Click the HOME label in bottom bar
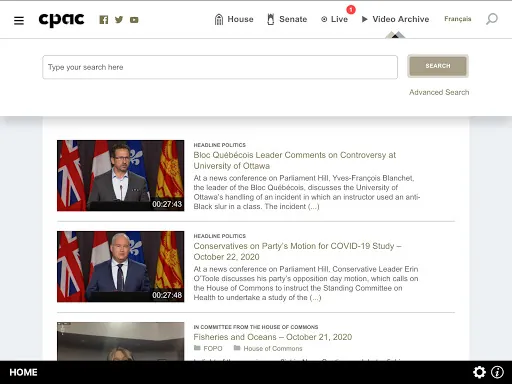 23,372
